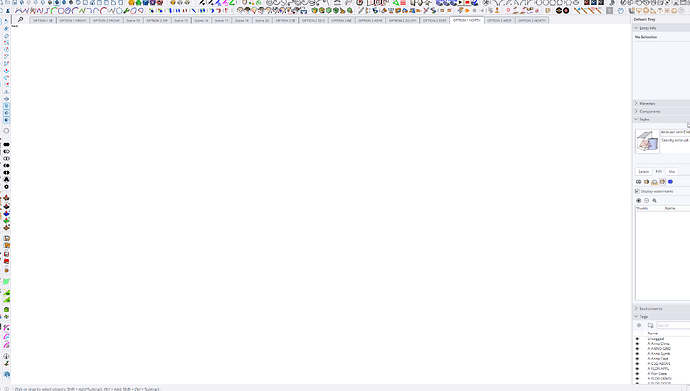
Task: Open the Scene 20 tab
Action: tap(262, 20)
